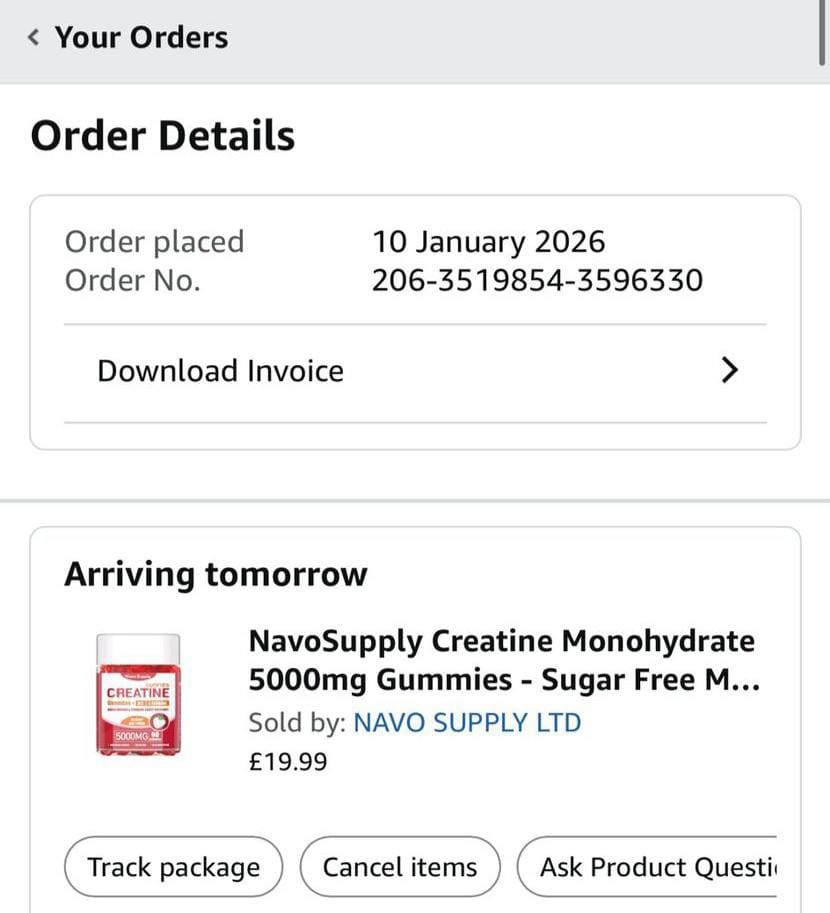The height and width of the screenshot is (913, 830).
Task: Open the Download Invoice row
Action: pos(220,371)
